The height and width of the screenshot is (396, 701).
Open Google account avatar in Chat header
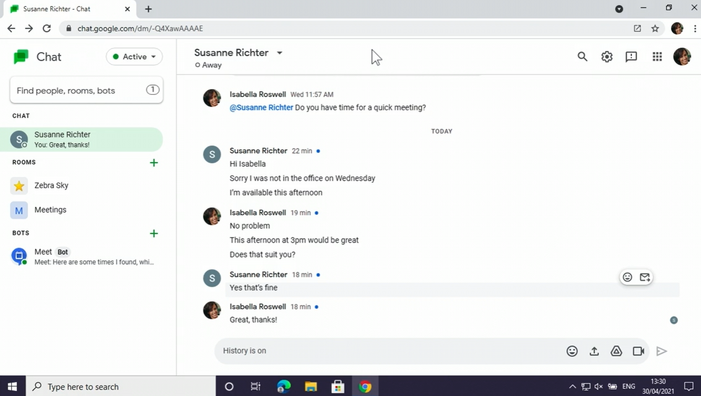pos(682,56)
